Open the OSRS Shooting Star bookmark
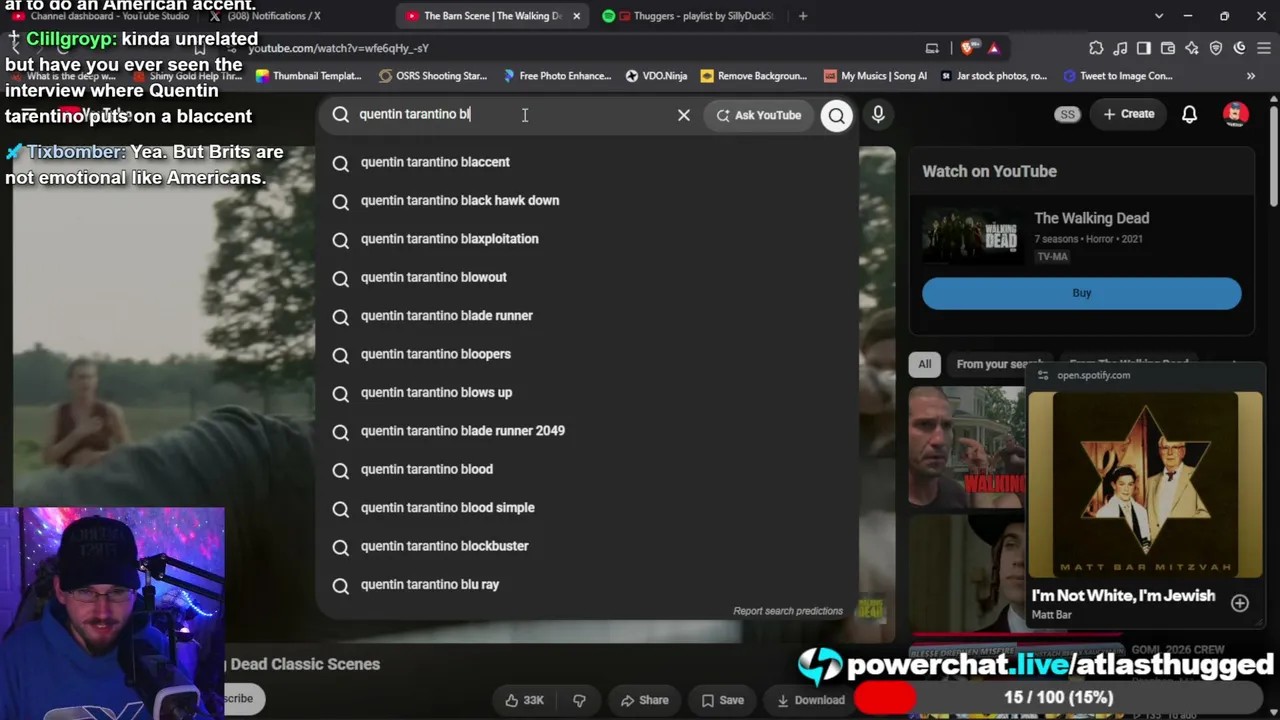This screenshot has height=720, width=1280. pos(432,76)
